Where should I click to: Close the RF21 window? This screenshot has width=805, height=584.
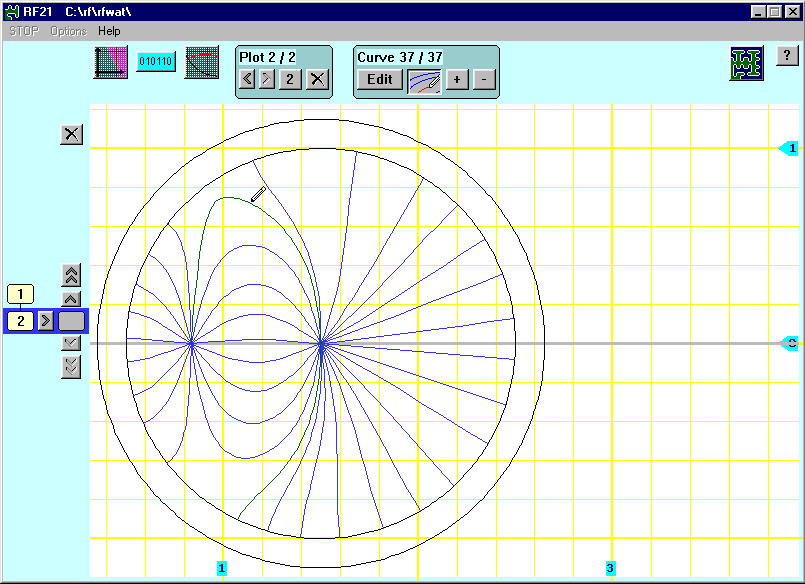tap(792, 11)
